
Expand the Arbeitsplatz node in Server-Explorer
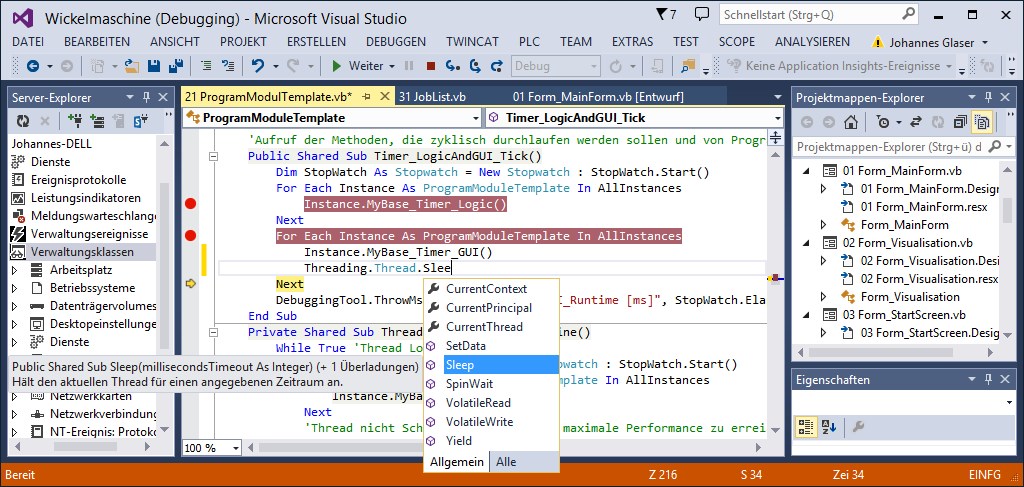(14, 270)
